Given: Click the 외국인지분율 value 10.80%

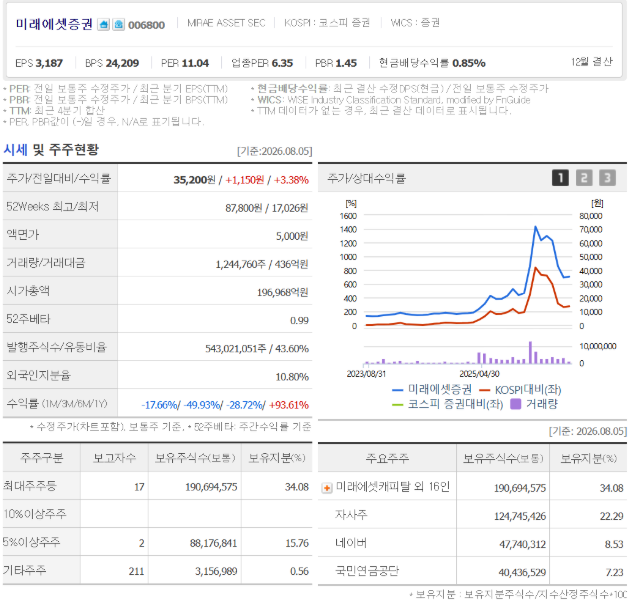Looking at the screenshot, I should [x=292, y=377].
